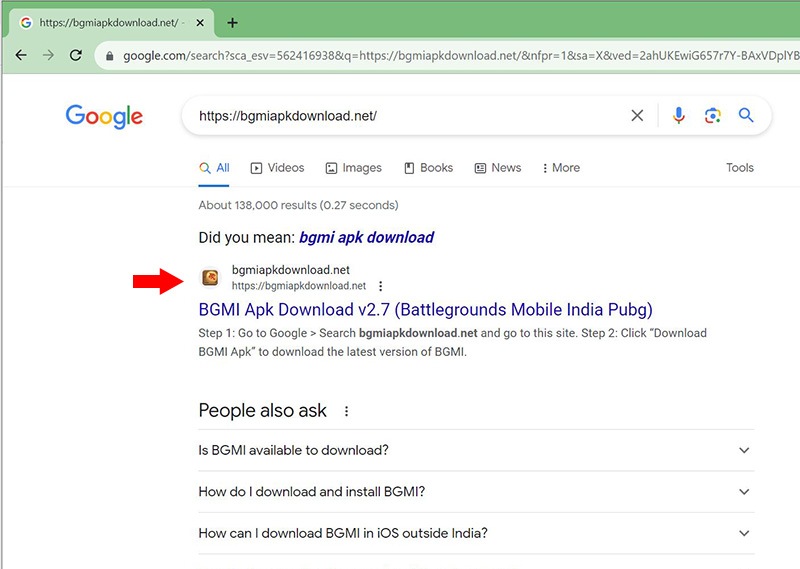Image resolution: width=800 pixels, height=569 pixels.
Task: Click the padlock site info icon
Action: click(x=109, y=56)
